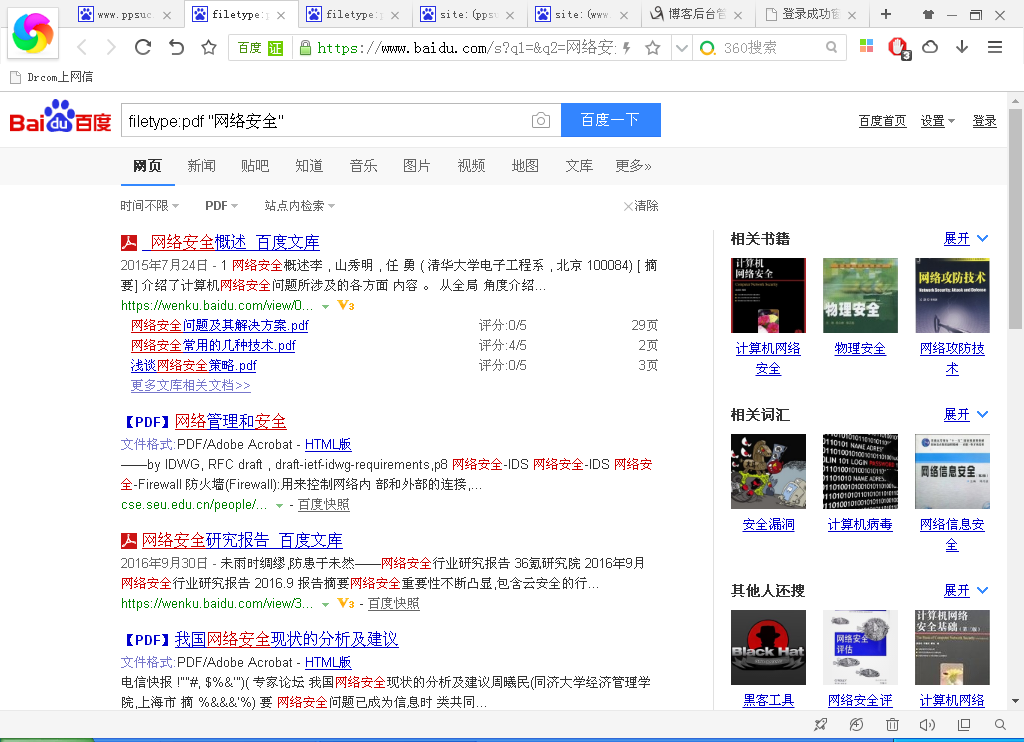The height and width of the screenshot is (742, 1024).
Task: Open the 站点内检索 filter dropdown
Action: click(300, 206)
